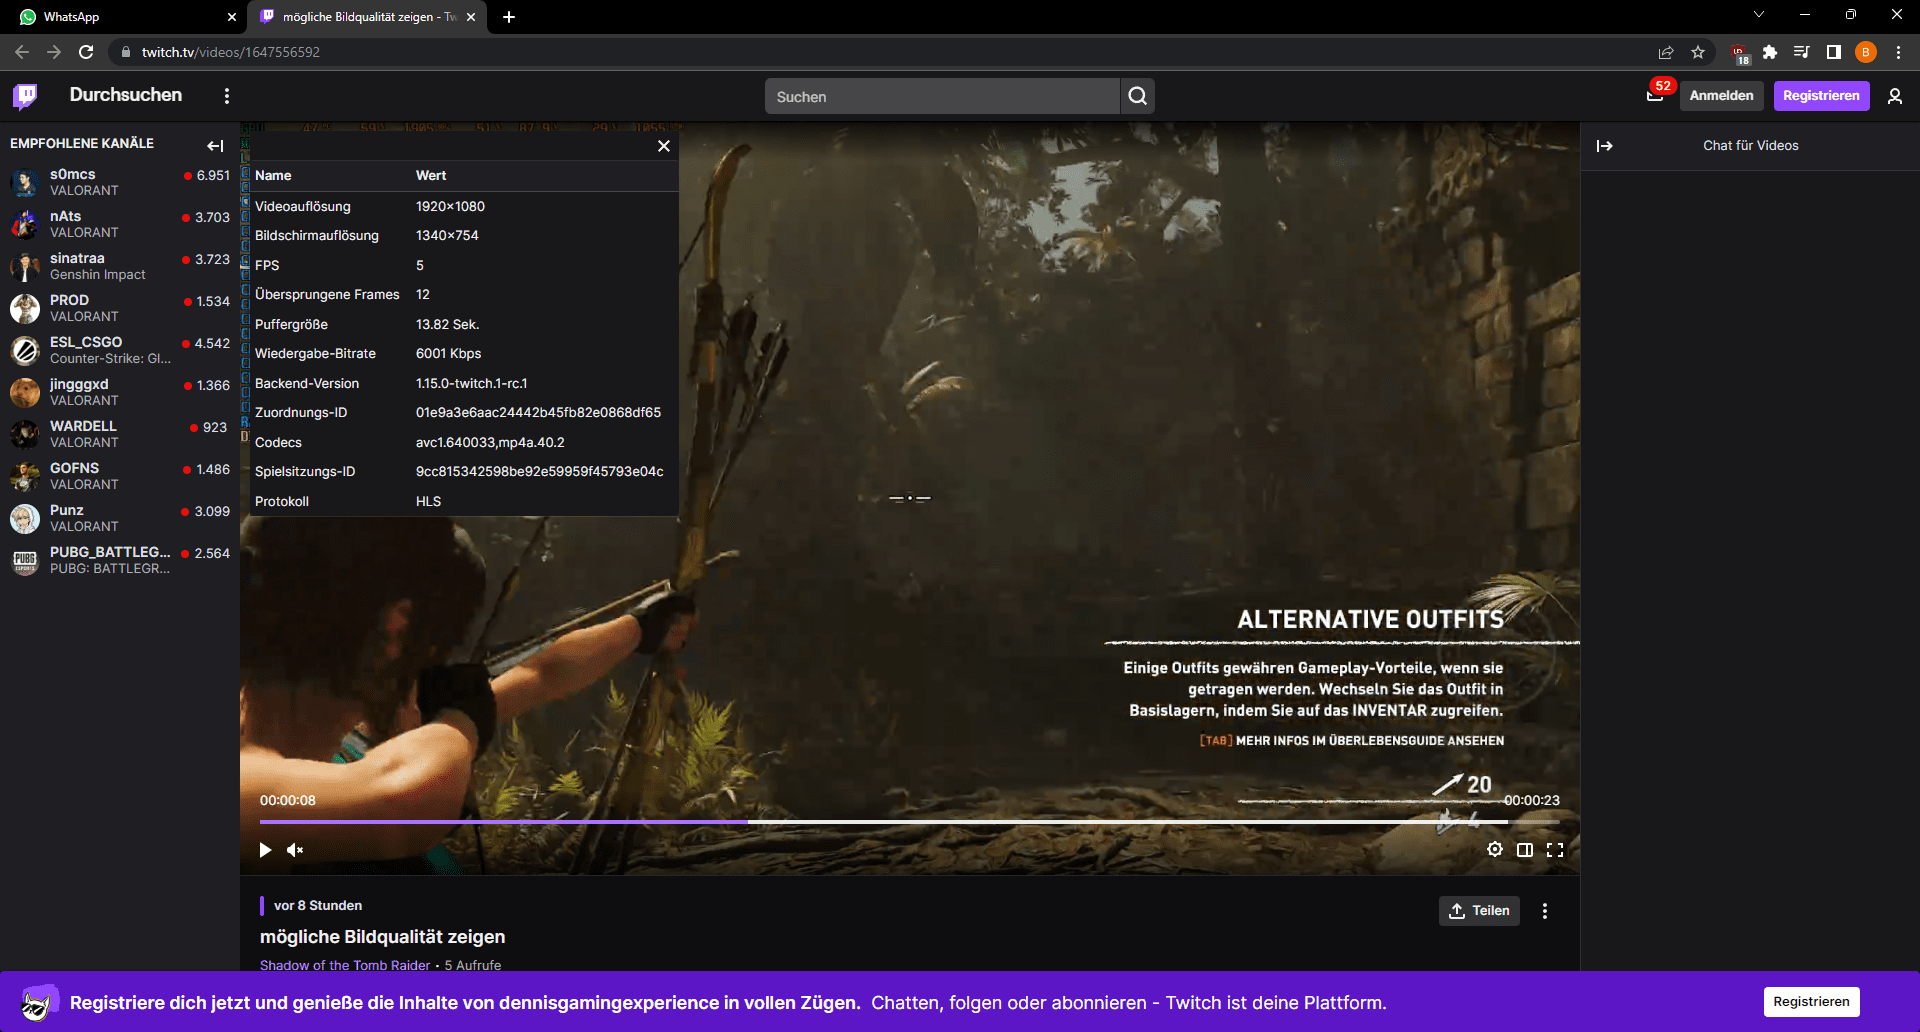Open the PUBG_BATTLEGROUNDS channel
This screenshot has width=1920, height=1032.
click(x=120, y=560)
